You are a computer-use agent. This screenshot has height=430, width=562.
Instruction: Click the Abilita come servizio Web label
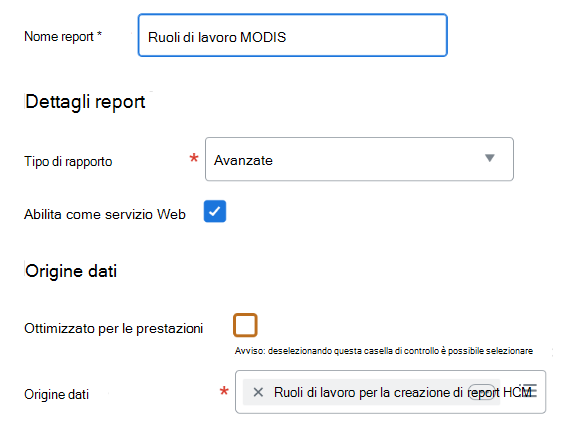coord(105,214)
